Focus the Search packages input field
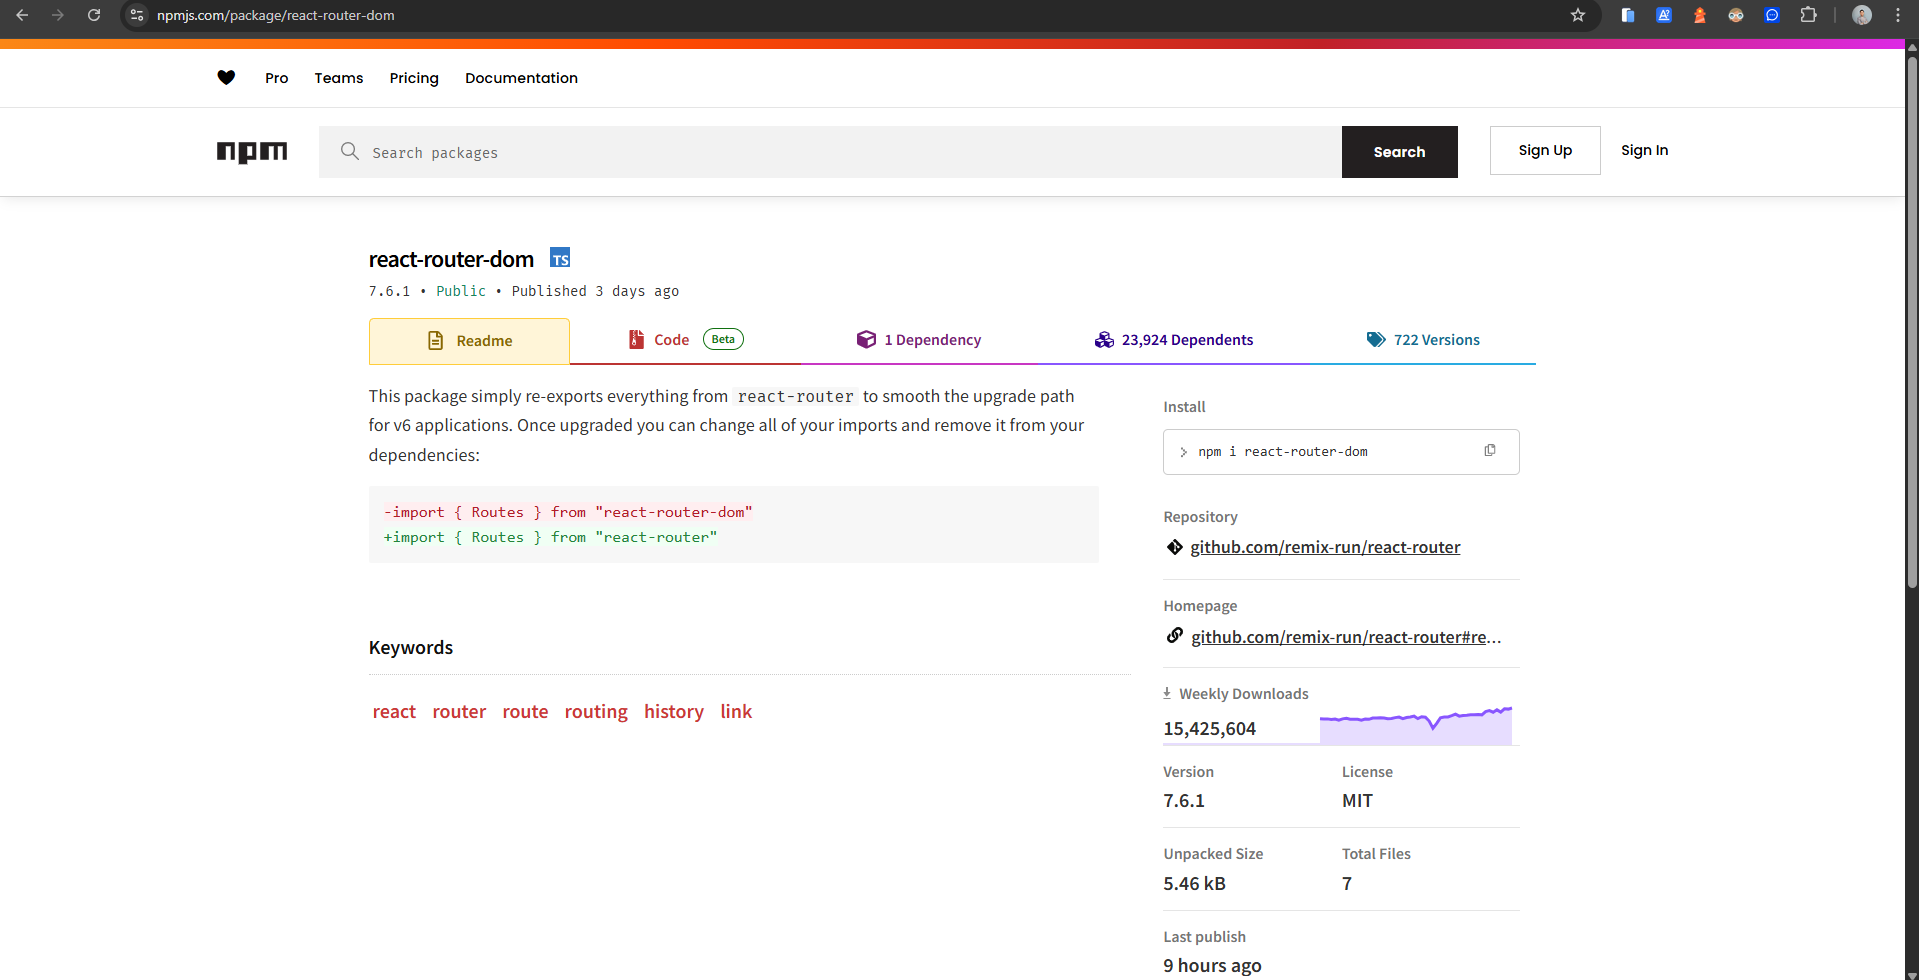The height and width of the screenshot is (980, 1919). point(830,152)
